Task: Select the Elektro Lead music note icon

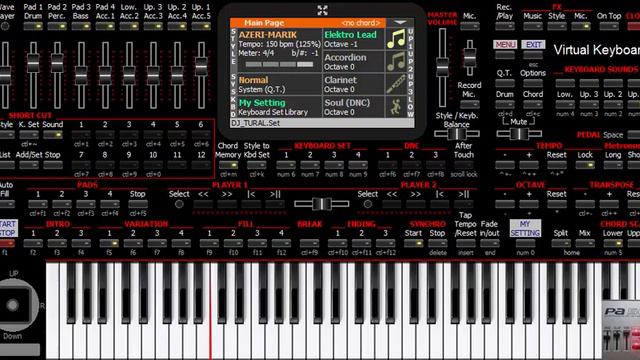Action: [x=396, y=39]
